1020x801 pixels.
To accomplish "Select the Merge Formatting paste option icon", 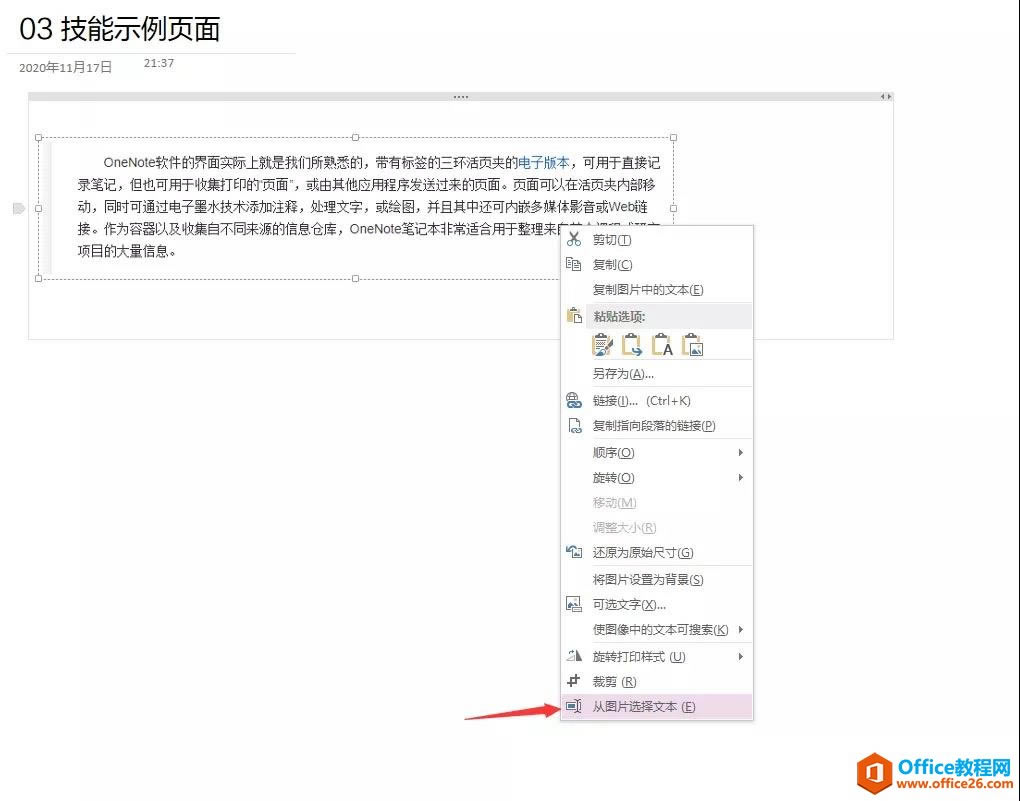I will tap(632, 344).
